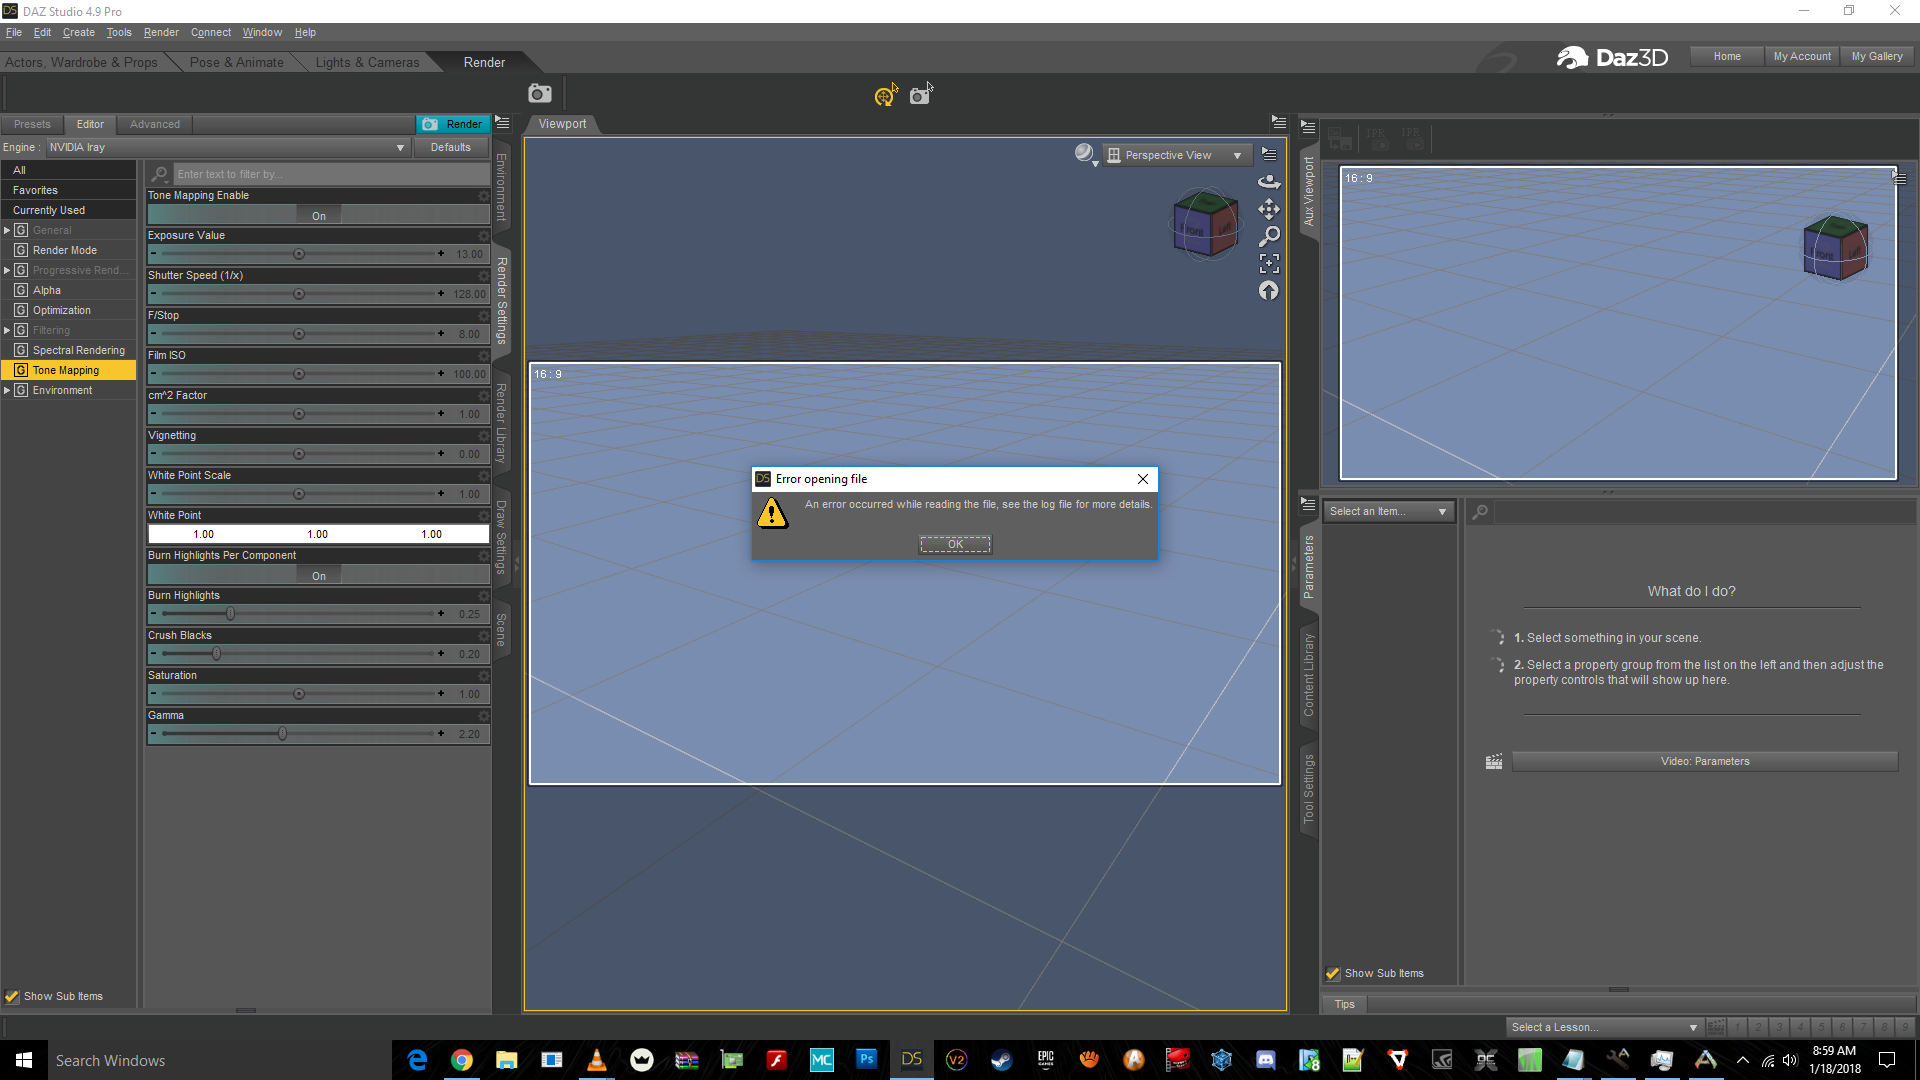Image resolution: width=1920 pixels, height=1080 pixels.
Task: Open the Perspective View camera dropdown
Action: pos(1180,155)
